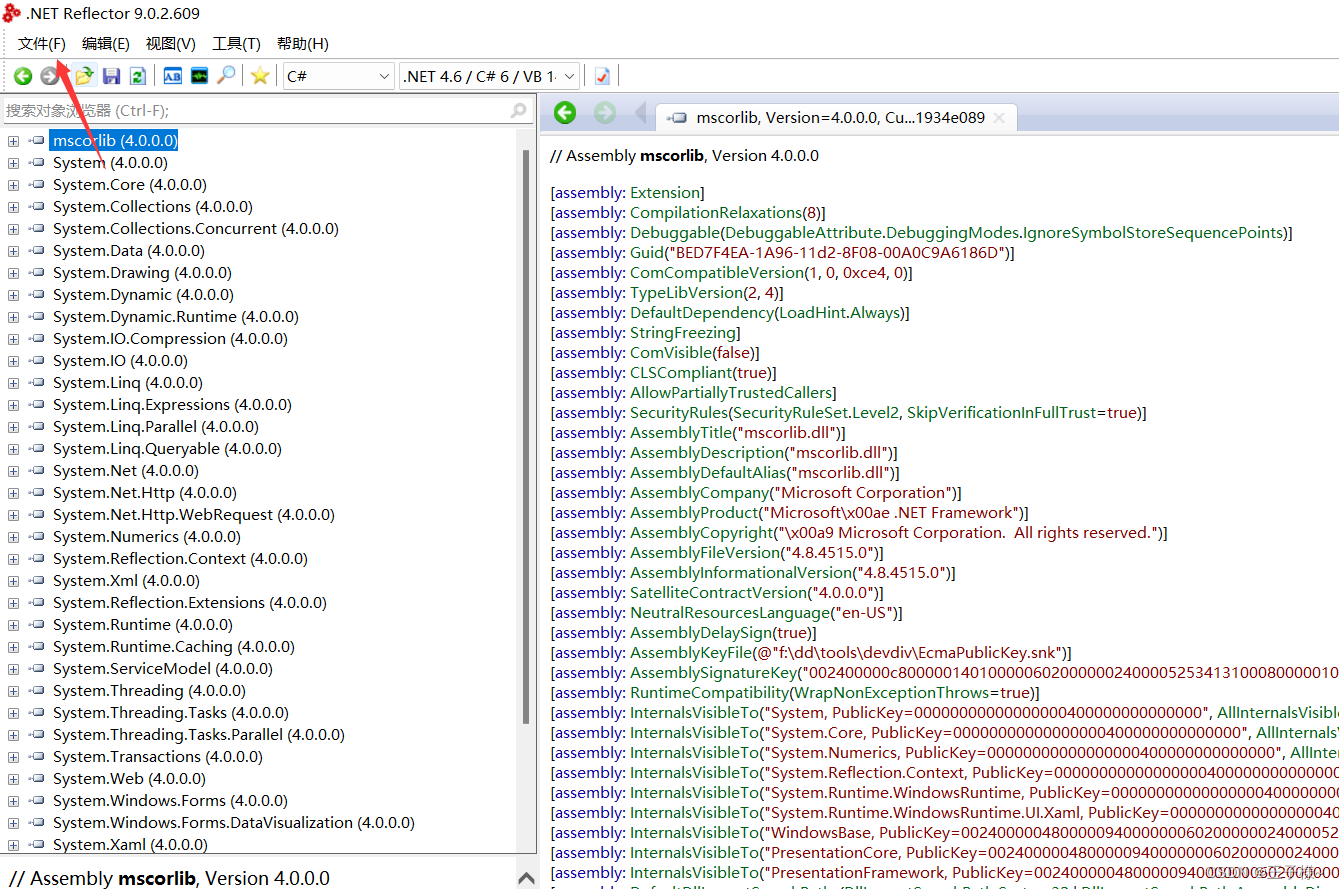Click the NeutralResourcesLanguage attribute link

tap(728, 613)
